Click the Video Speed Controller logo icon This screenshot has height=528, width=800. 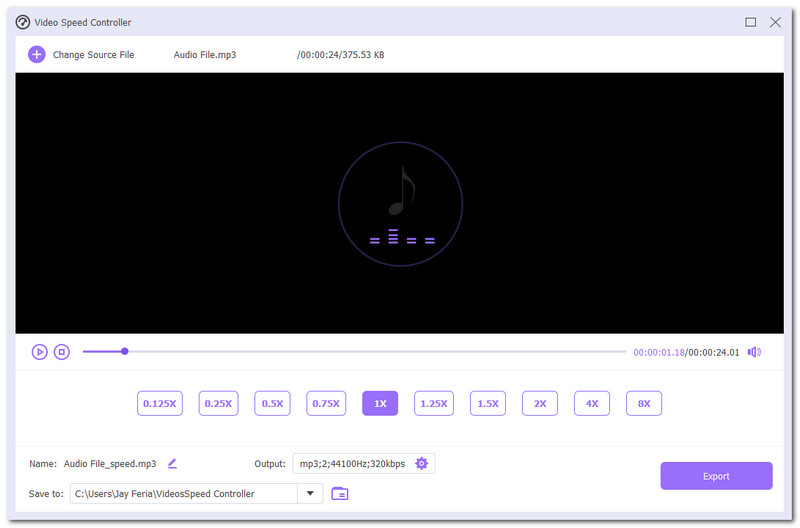click(x=22, y=22)
